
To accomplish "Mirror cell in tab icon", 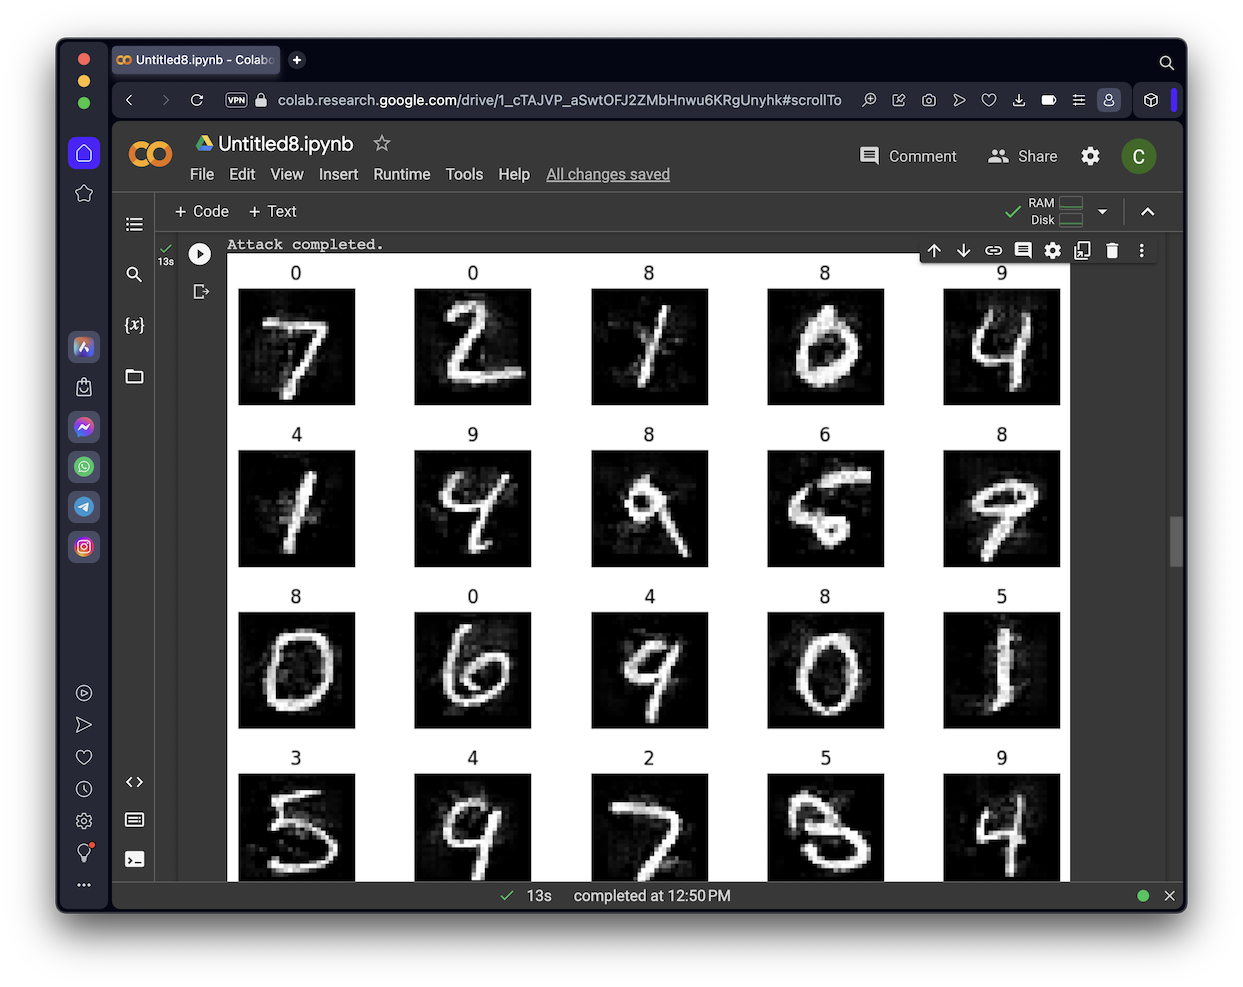I will point(1082,251).
